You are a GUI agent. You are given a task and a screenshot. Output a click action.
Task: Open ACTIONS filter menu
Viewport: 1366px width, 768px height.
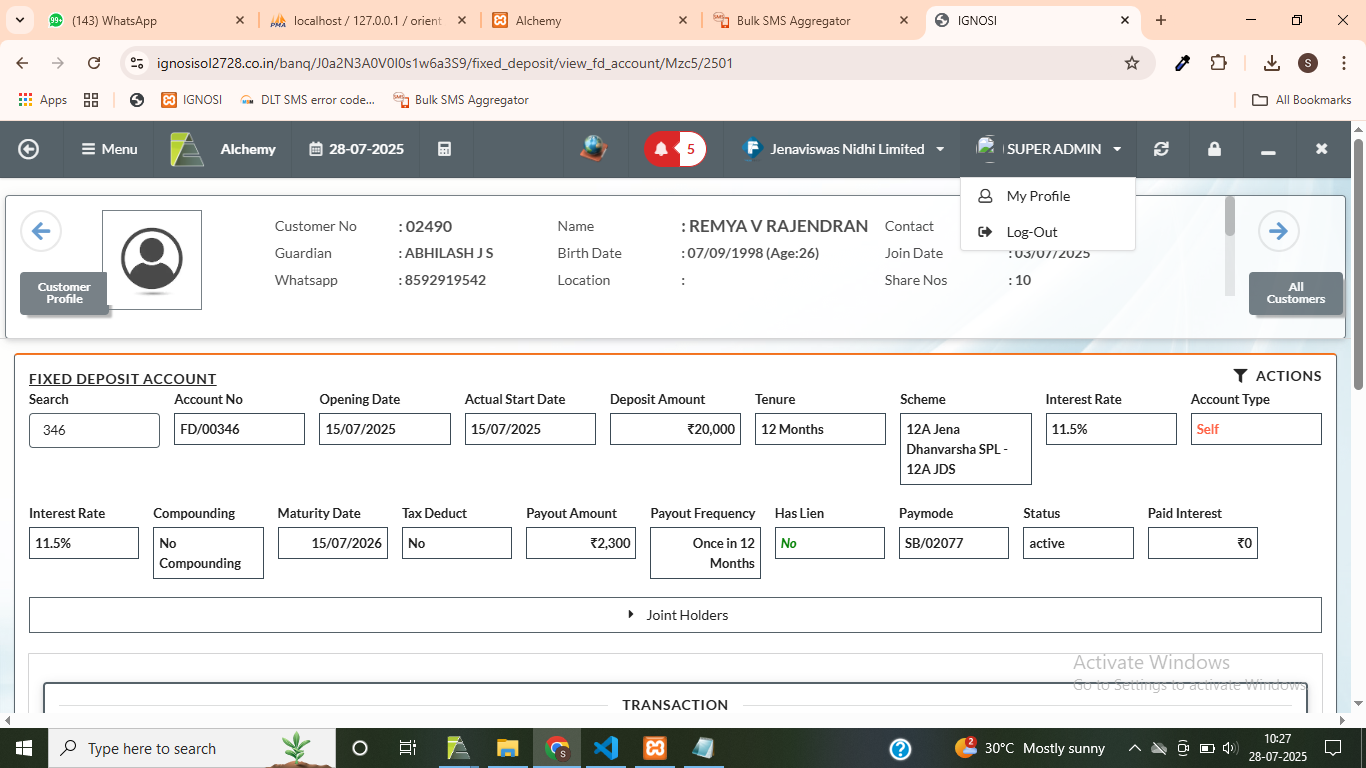click(x=1277, y=376)
